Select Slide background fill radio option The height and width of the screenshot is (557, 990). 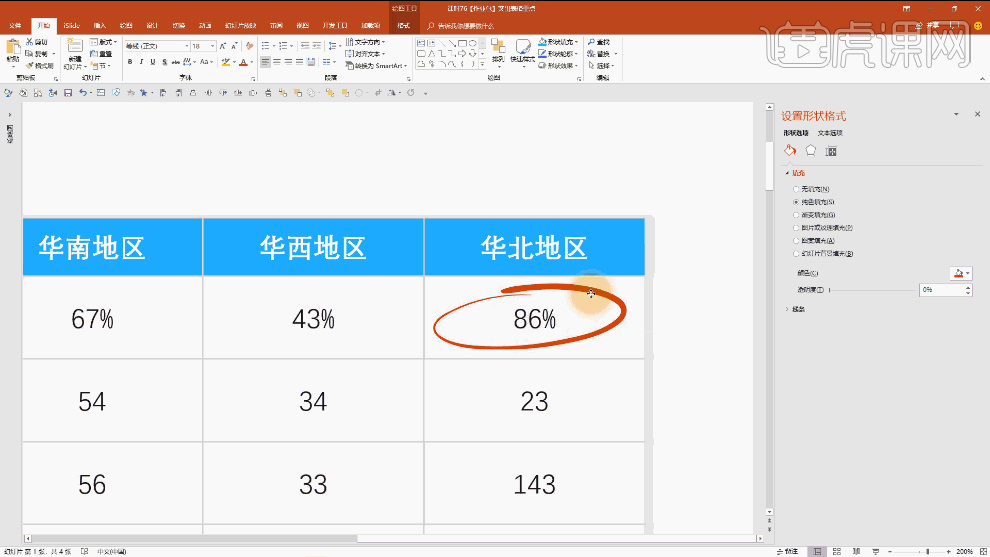(x=796, y=253)
